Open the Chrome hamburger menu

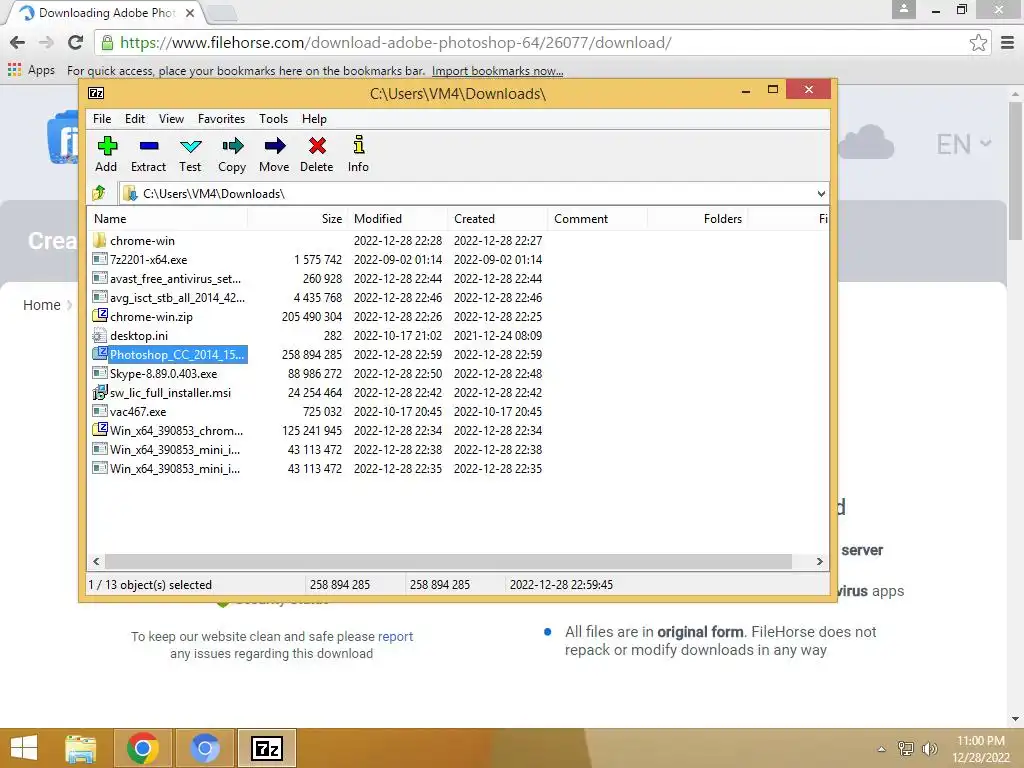pyautogui.click(x=1008, y=43)
